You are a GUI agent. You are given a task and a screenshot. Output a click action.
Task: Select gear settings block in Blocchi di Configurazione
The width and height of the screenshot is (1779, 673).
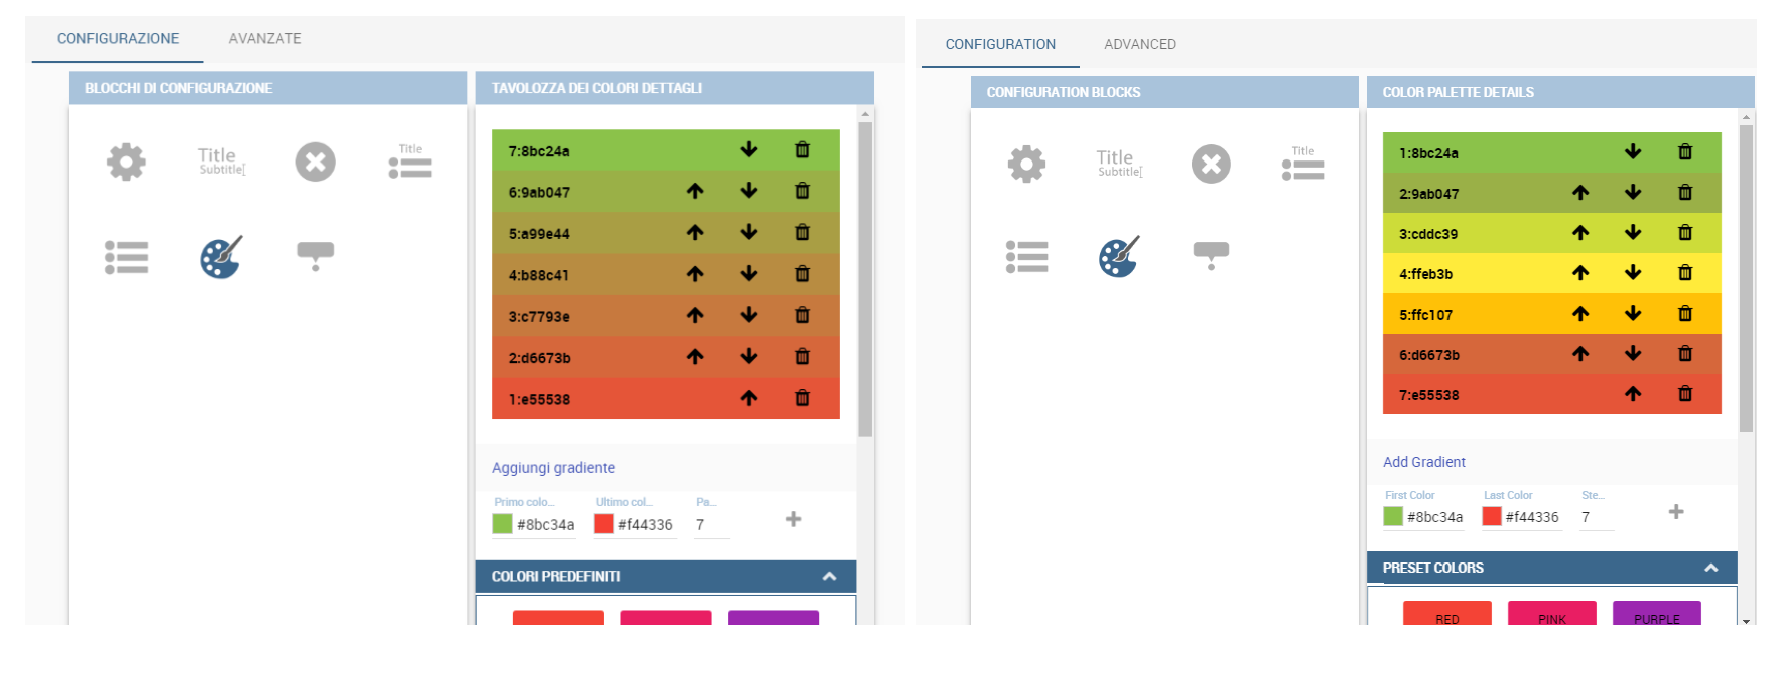126,162
